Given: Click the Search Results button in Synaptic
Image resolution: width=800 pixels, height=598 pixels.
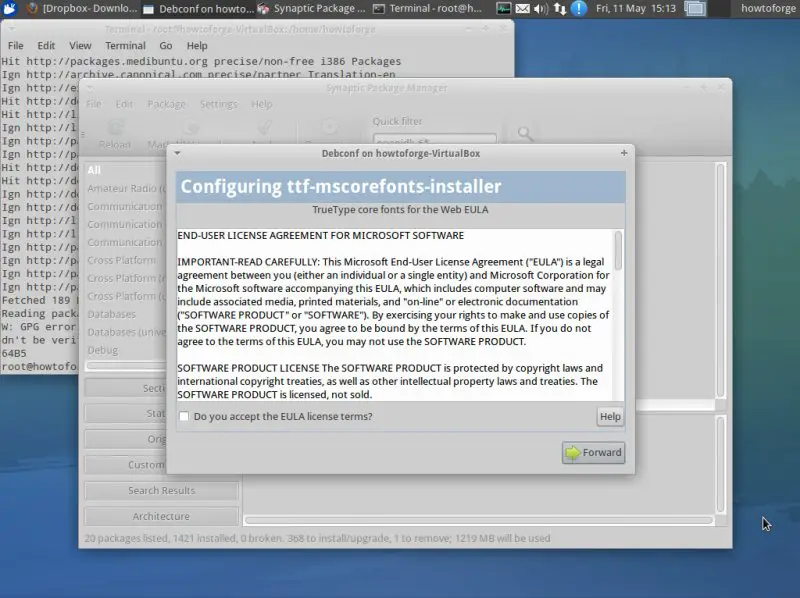Looking at the screenshot, I should pyautogui.click(x=161, y=490).
